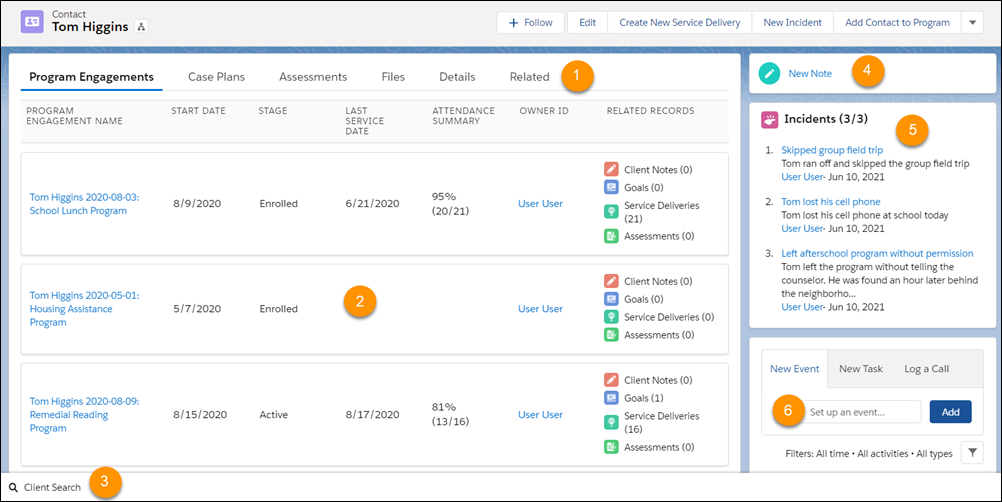This screenshot has width=1002, height=502.
Task: Open the Skipped group field trip incident
Action: [x=832, y=150]
